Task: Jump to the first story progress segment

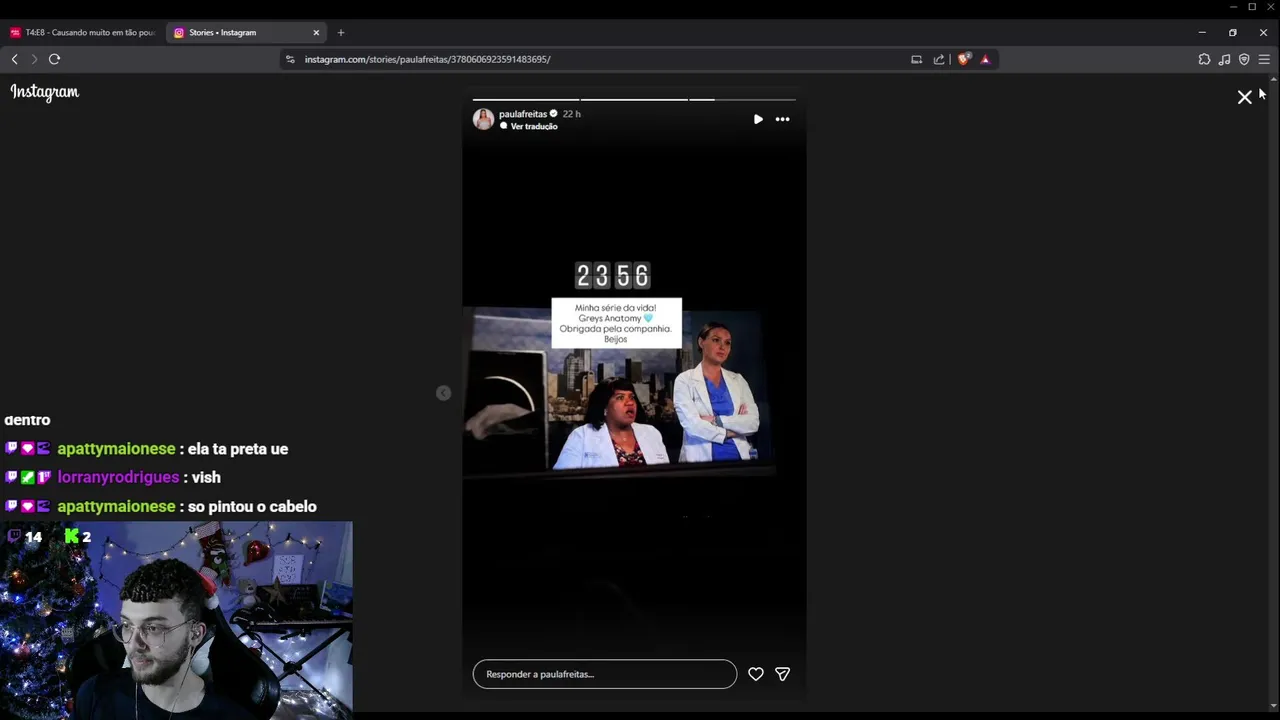Action: pos(526,99)
